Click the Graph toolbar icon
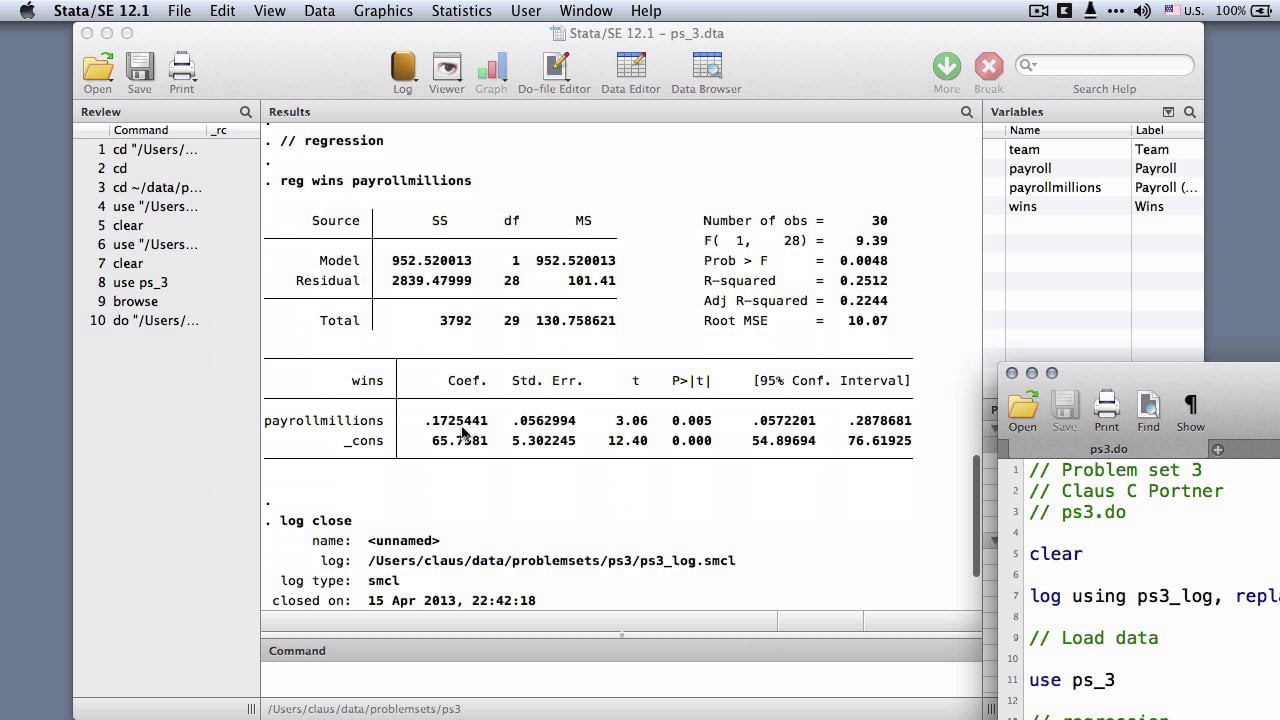This screenshot has width=1280, height=720. (x=491, y=67)
